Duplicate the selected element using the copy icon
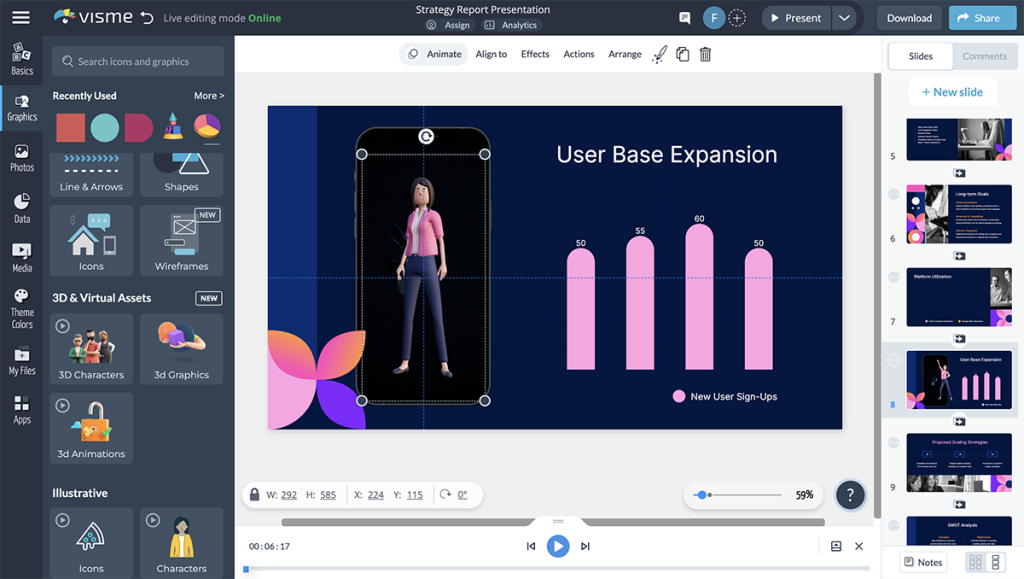This screenshot has width=1024, height=579. tap(684, 54)
